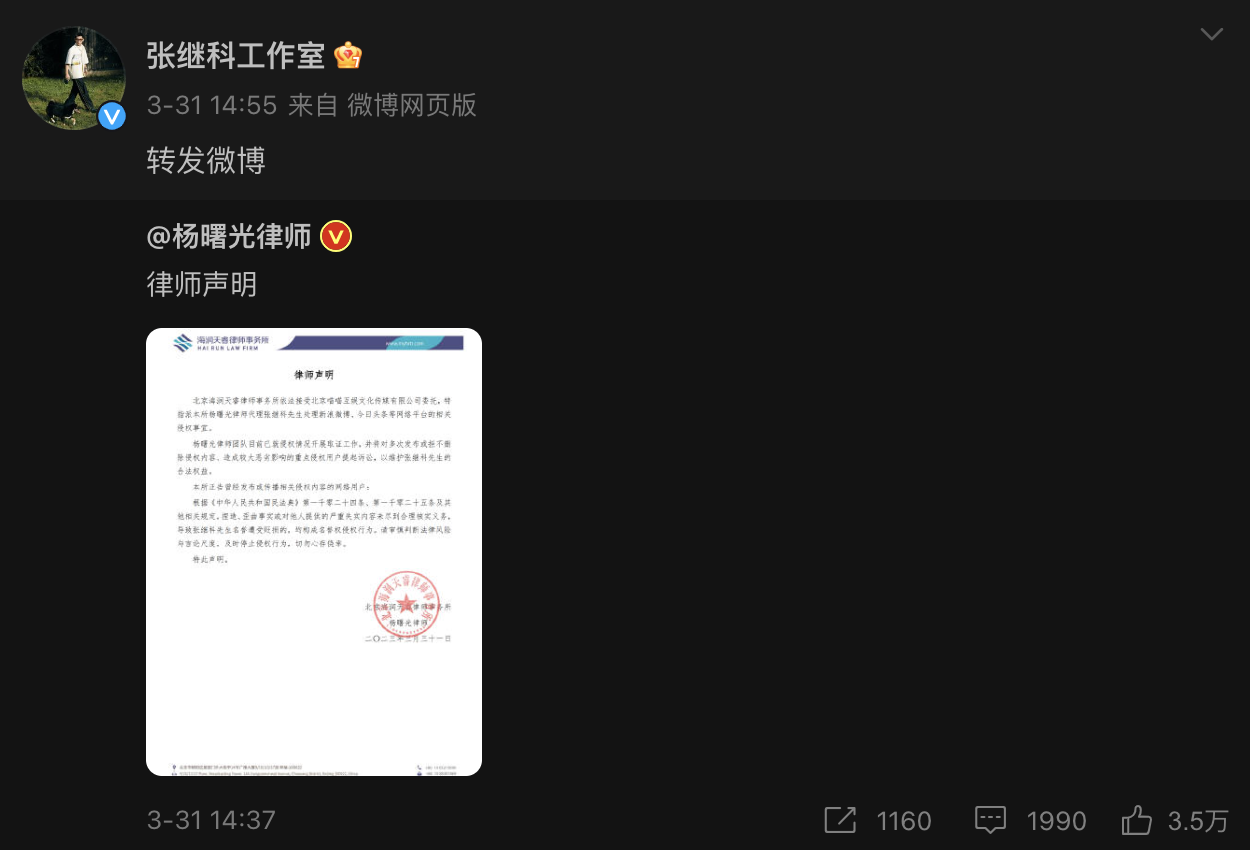Click the crown membership icon
Image resolution: width=1250 pixels, height=850 pixels.
(348, 56)
